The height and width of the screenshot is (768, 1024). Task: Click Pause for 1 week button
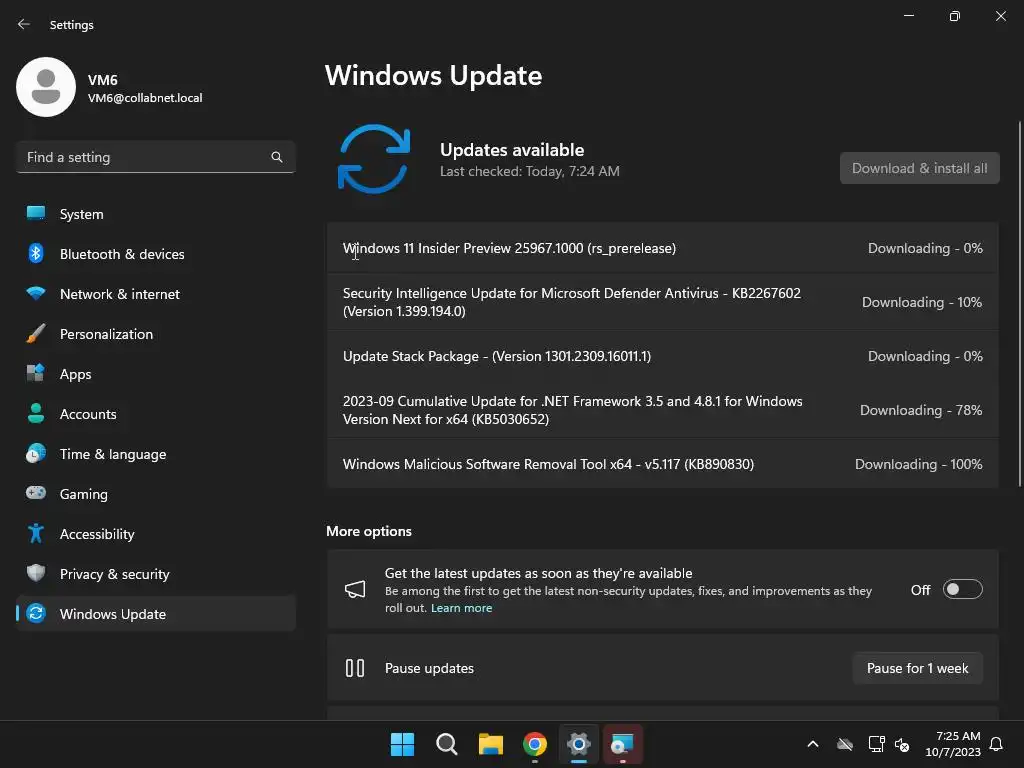tap(918, 668)
